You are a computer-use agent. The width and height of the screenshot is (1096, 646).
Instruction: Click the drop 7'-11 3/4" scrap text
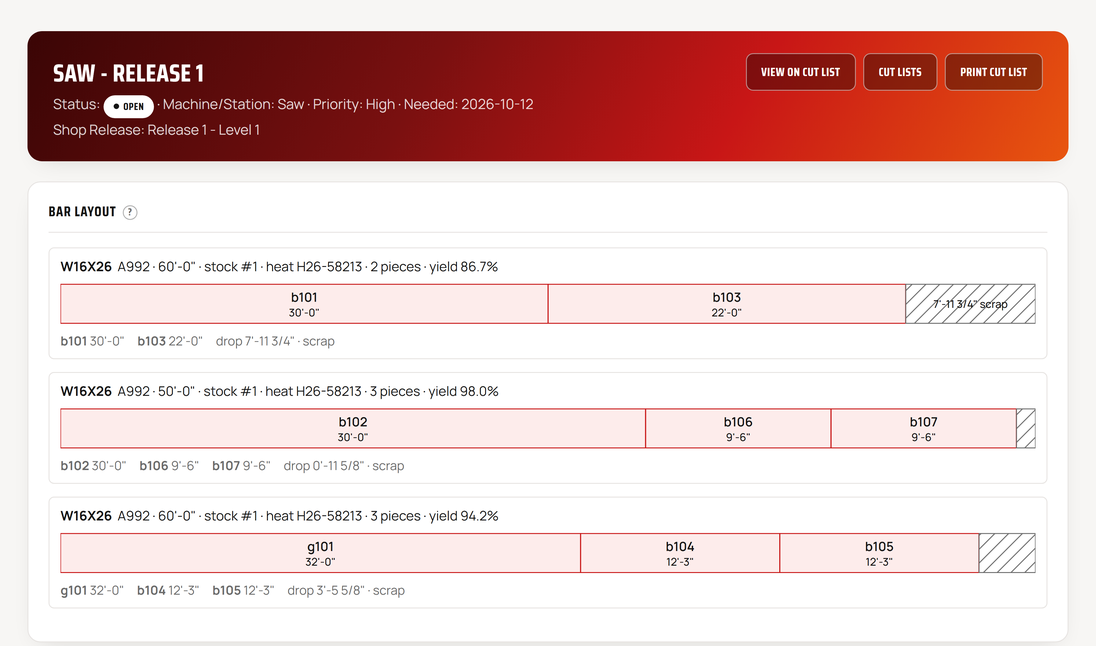pos(275,341)
